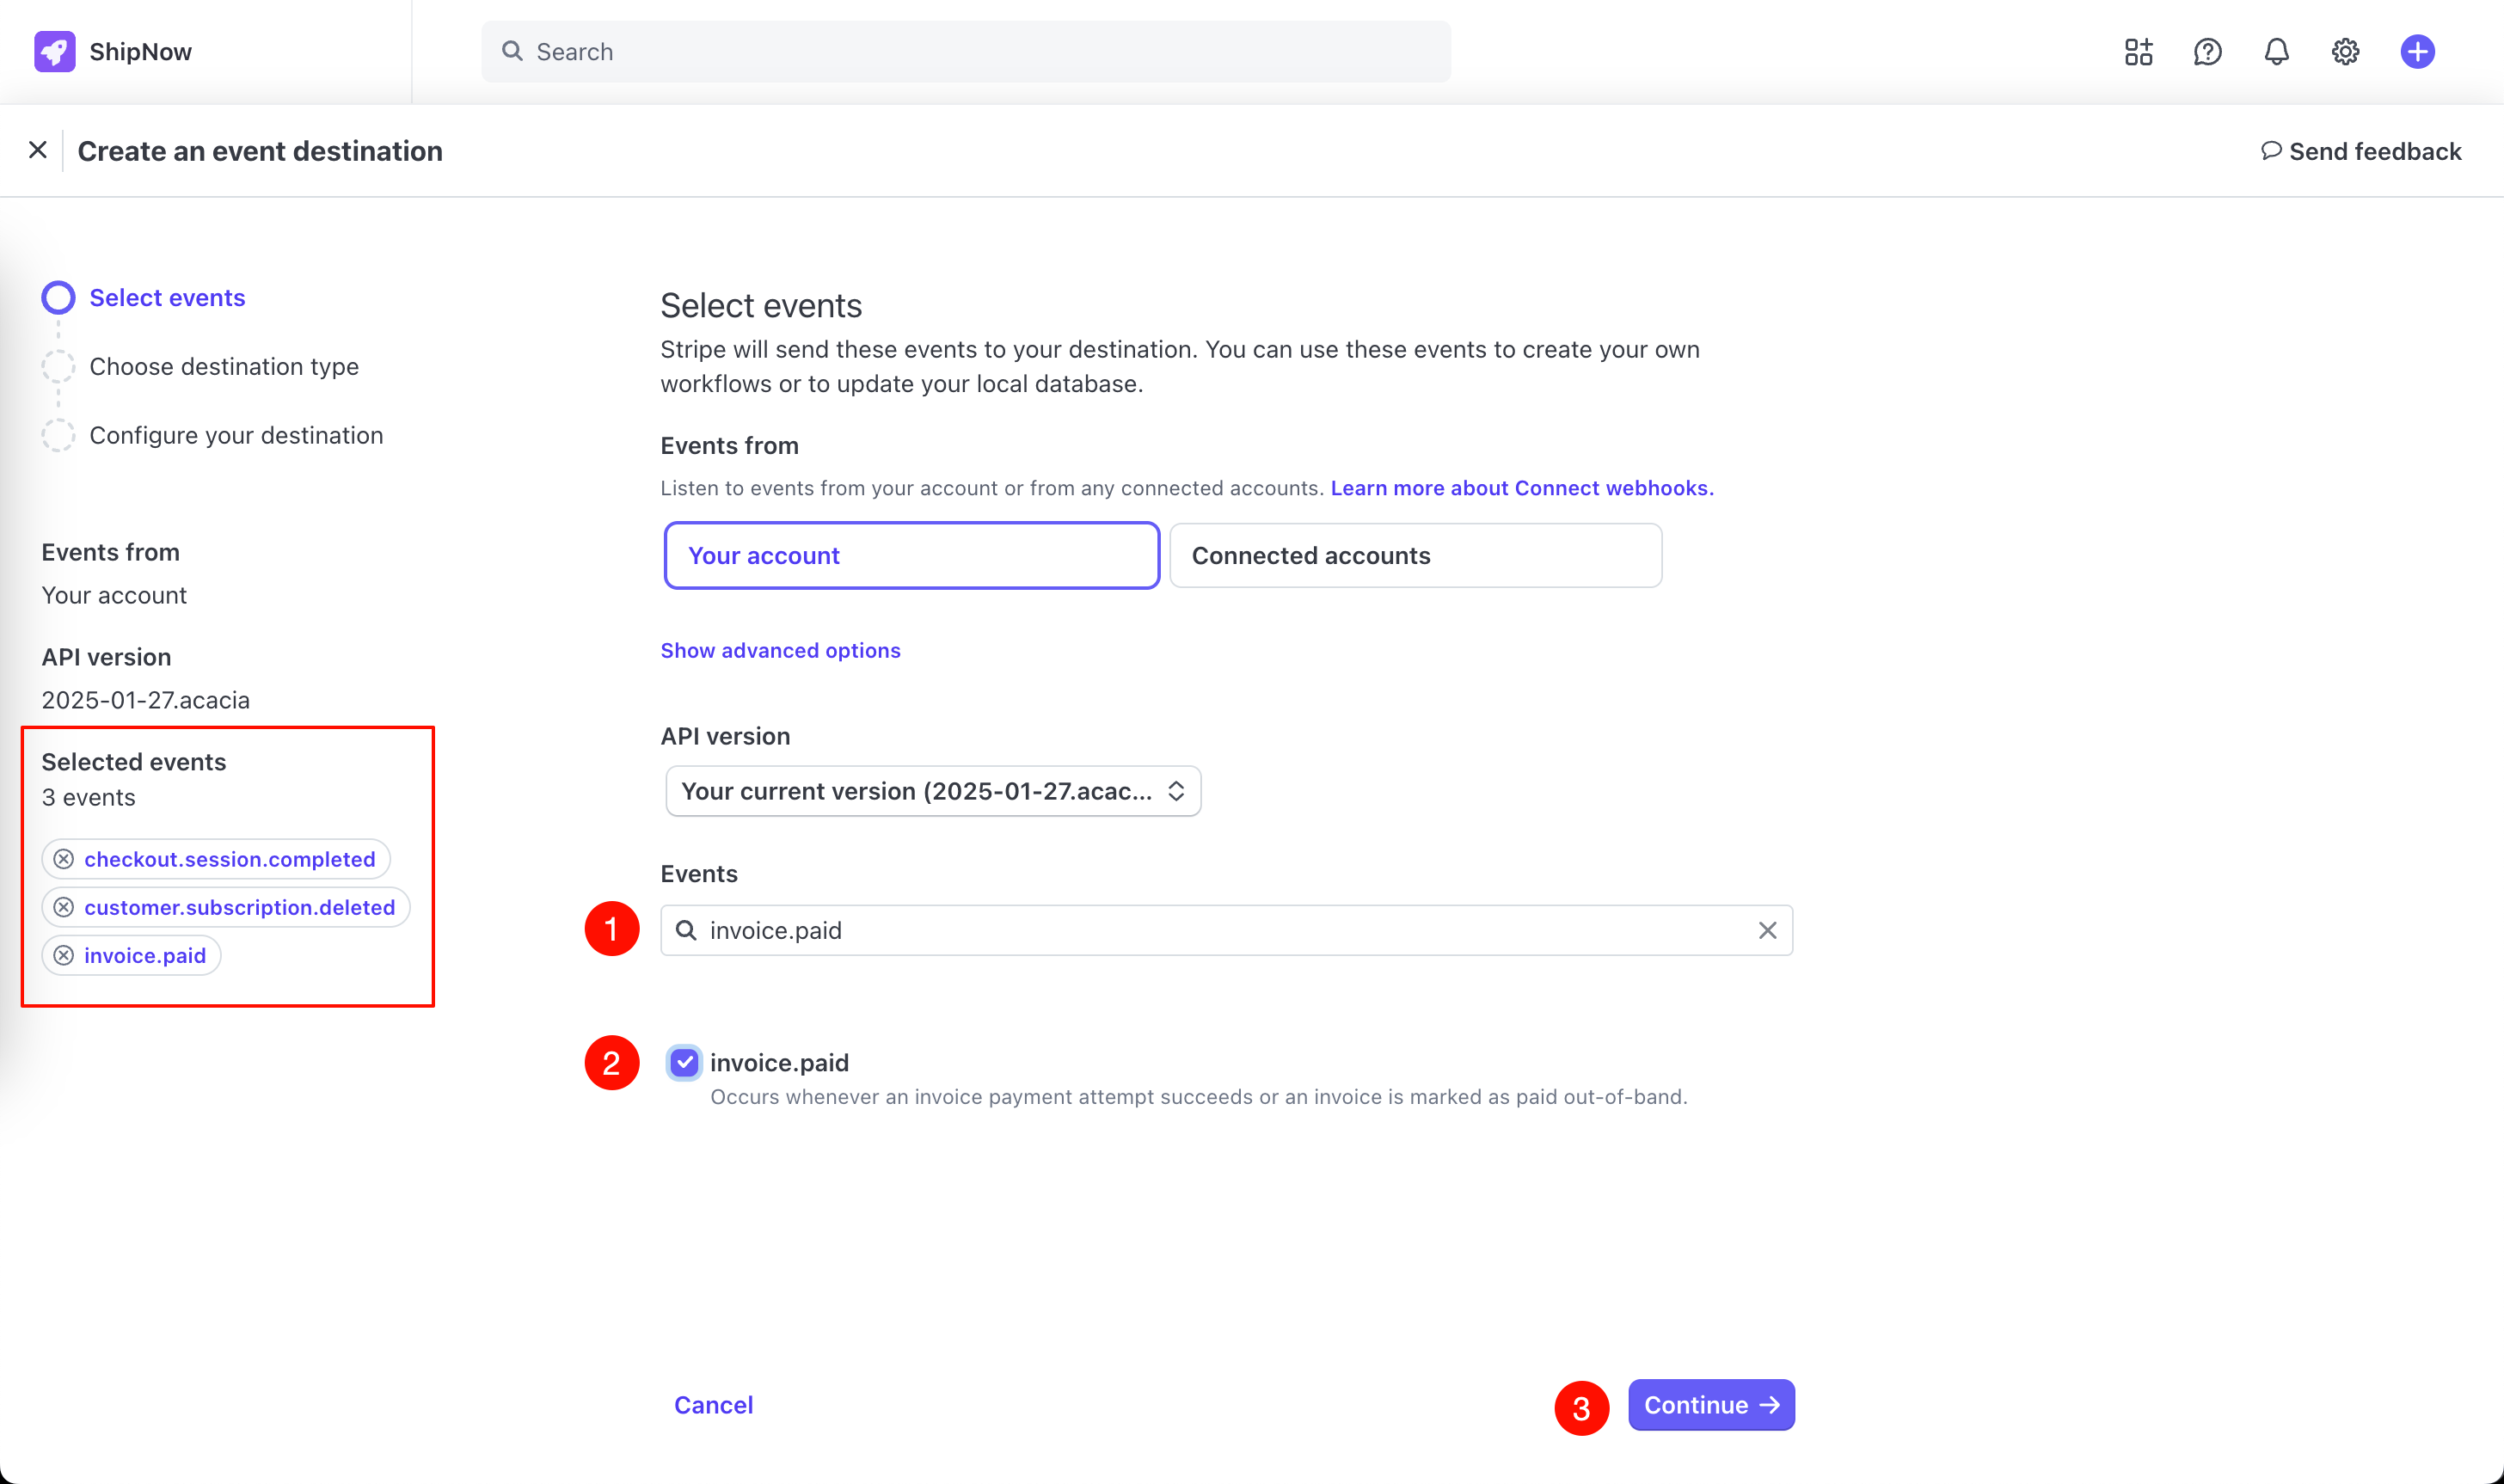Uncheck the invoice.paid event checkbox
The width and height of the screenshot is (2504, 1484).
pyautogui.click(x=684, y=1062)
